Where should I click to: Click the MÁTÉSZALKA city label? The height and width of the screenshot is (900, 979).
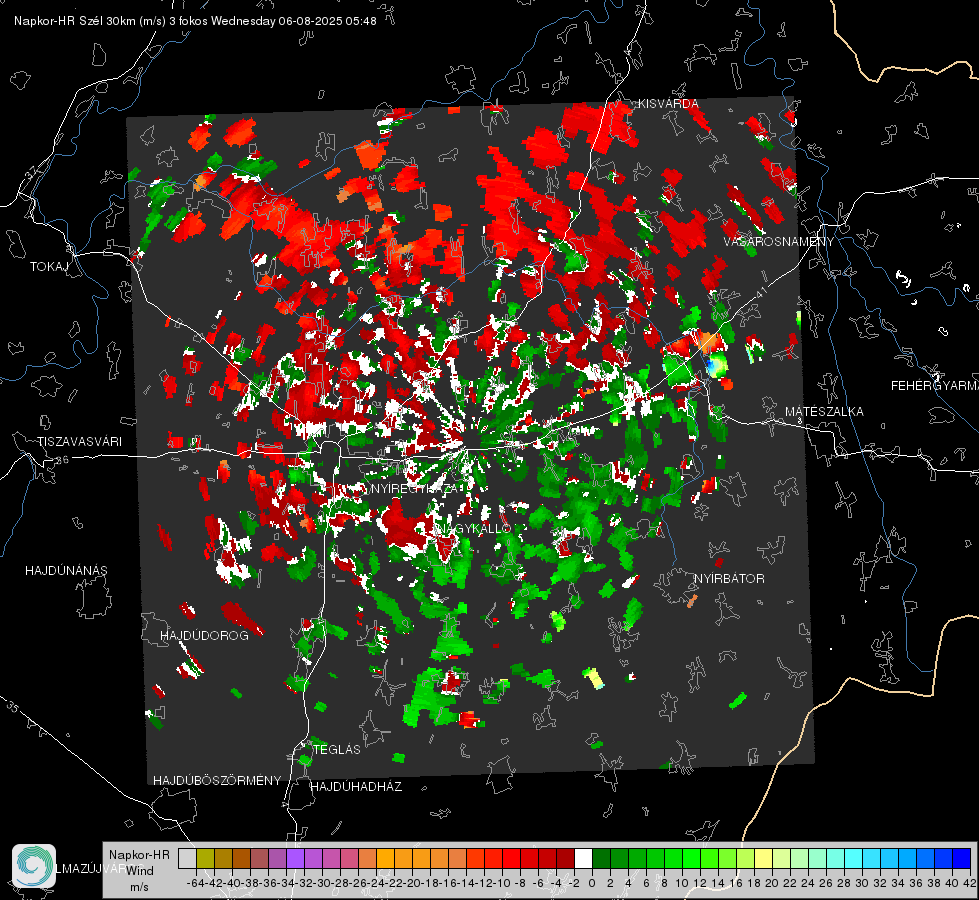click(x=824, y=412)
